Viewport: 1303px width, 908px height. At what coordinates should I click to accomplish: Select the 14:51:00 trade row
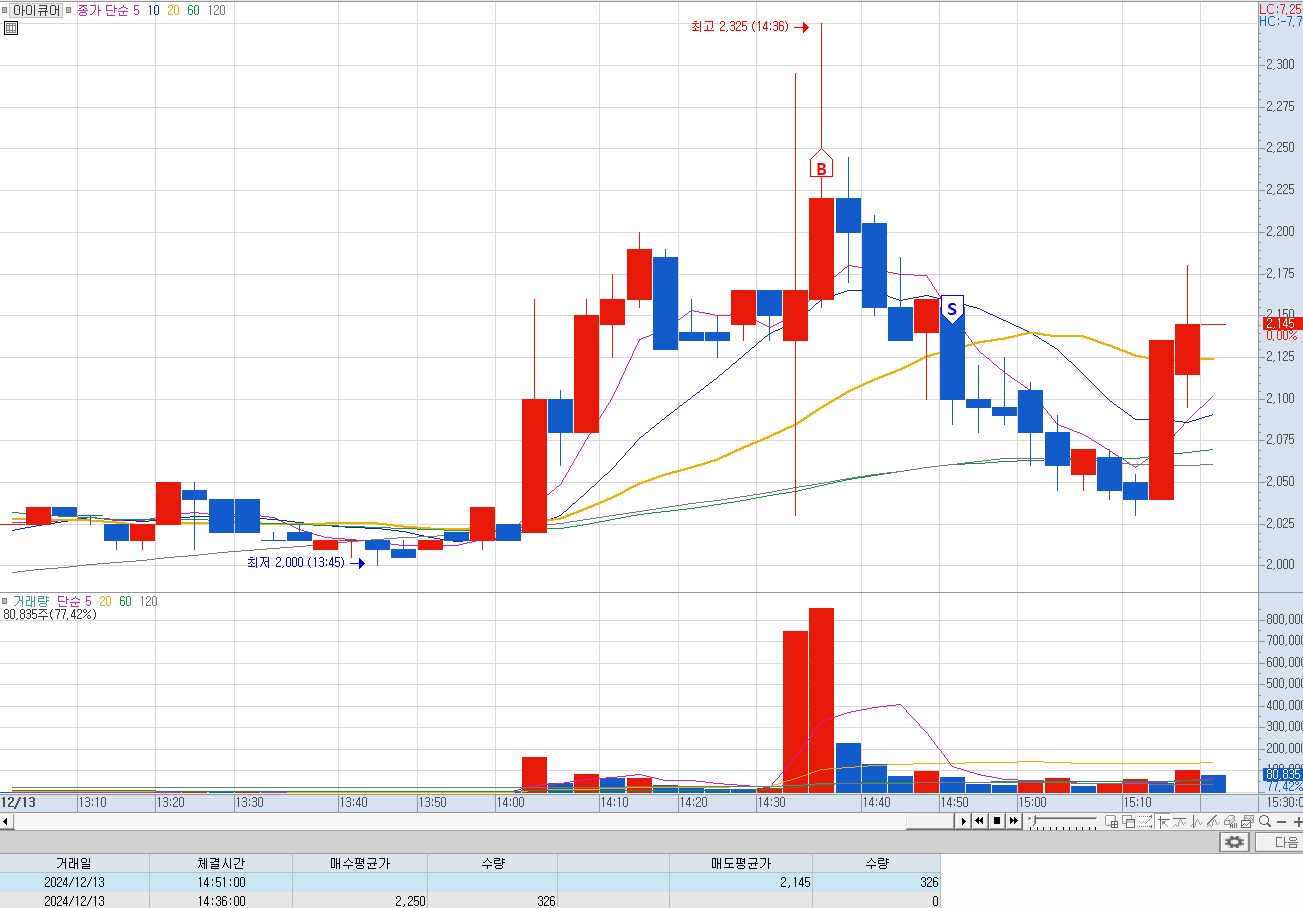click(x=470, y=882)
